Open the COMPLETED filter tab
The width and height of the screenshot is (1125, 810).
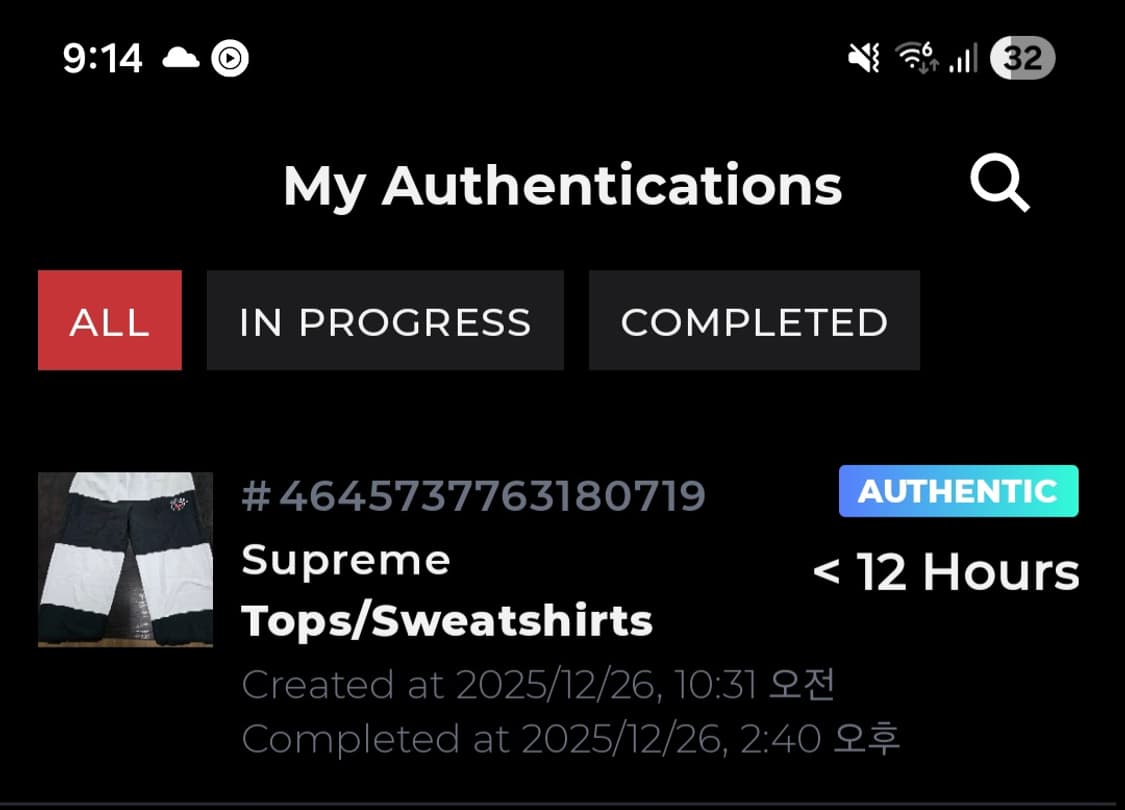point(754,320)
